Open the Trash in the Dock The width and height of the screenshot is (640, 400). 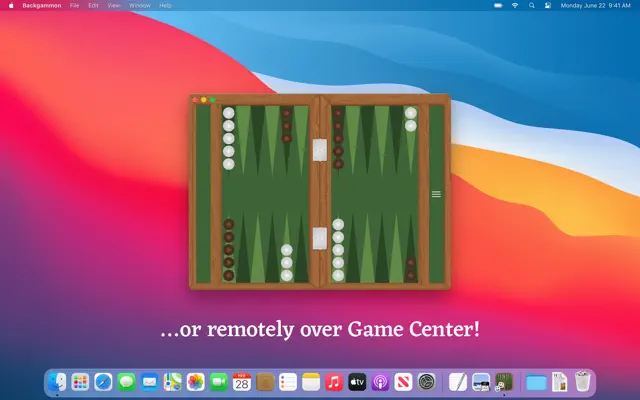point(582,382)
